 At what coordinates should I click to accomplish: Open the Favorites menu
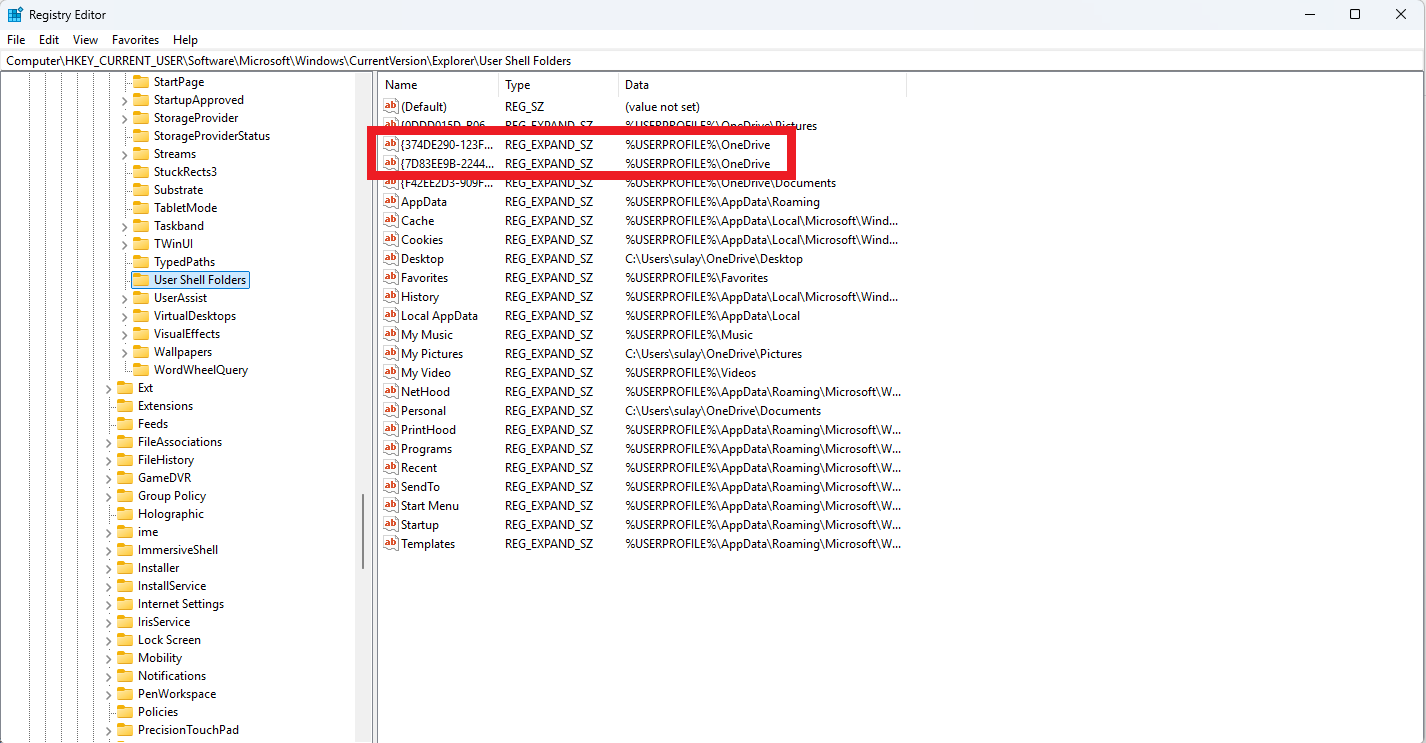pos(135,40)
